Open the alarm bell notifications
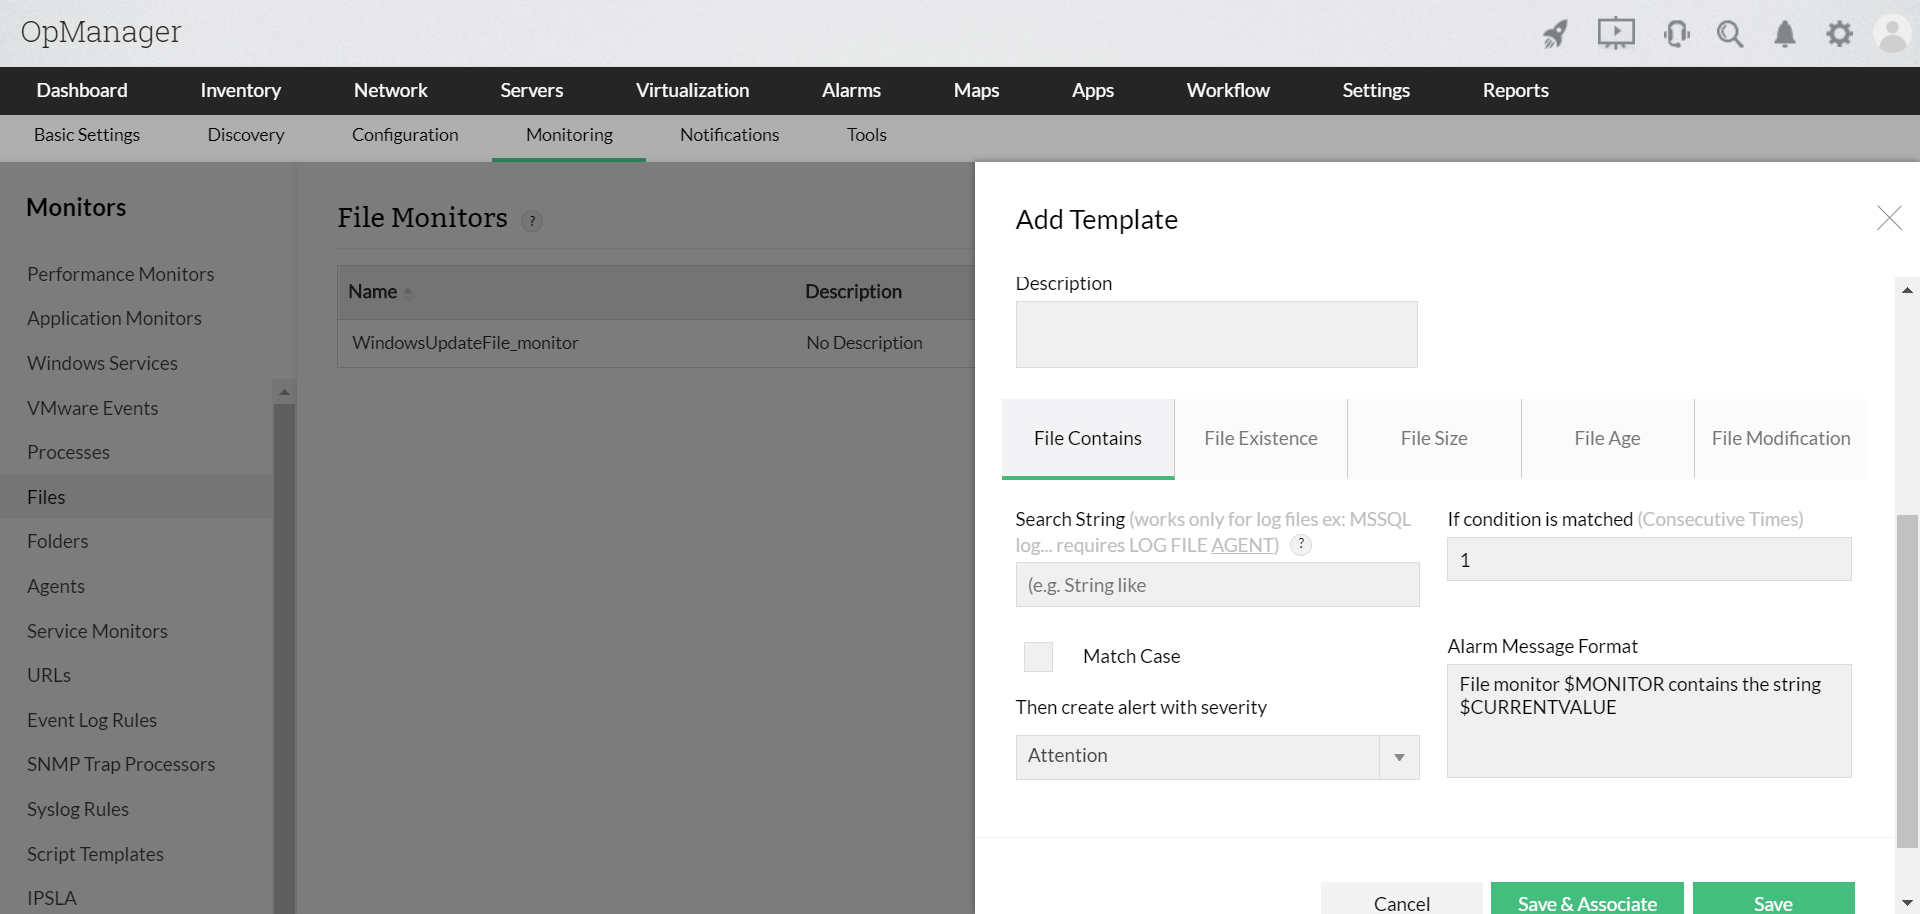Image resolution: width=1920 pixels, height=914 pixels. (1785, 34)
